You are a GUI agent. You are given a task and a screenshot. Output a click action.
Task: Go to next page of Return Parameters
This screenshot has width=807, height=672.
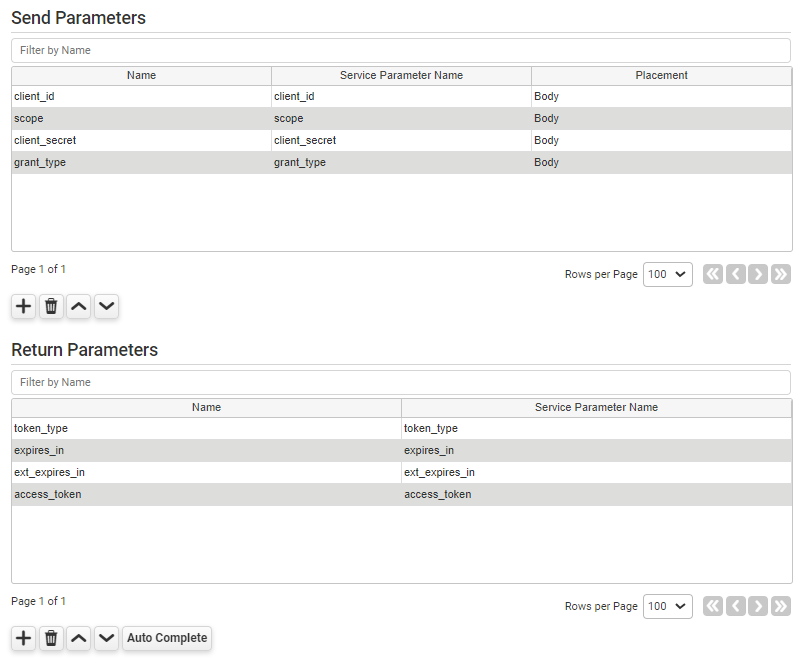coord(758,606)
